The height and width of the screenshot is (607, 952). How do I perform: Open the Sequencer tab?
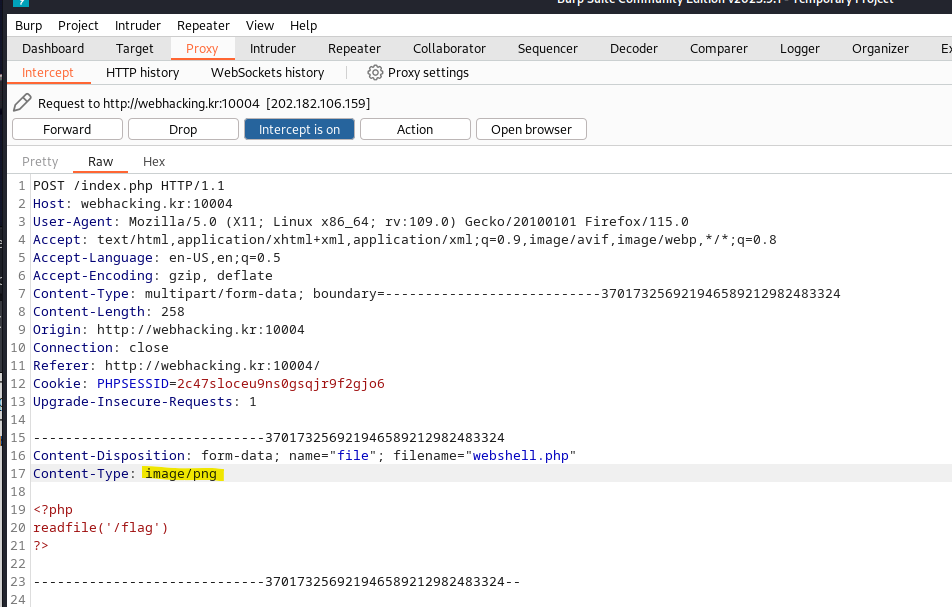(x=548, y=49)
